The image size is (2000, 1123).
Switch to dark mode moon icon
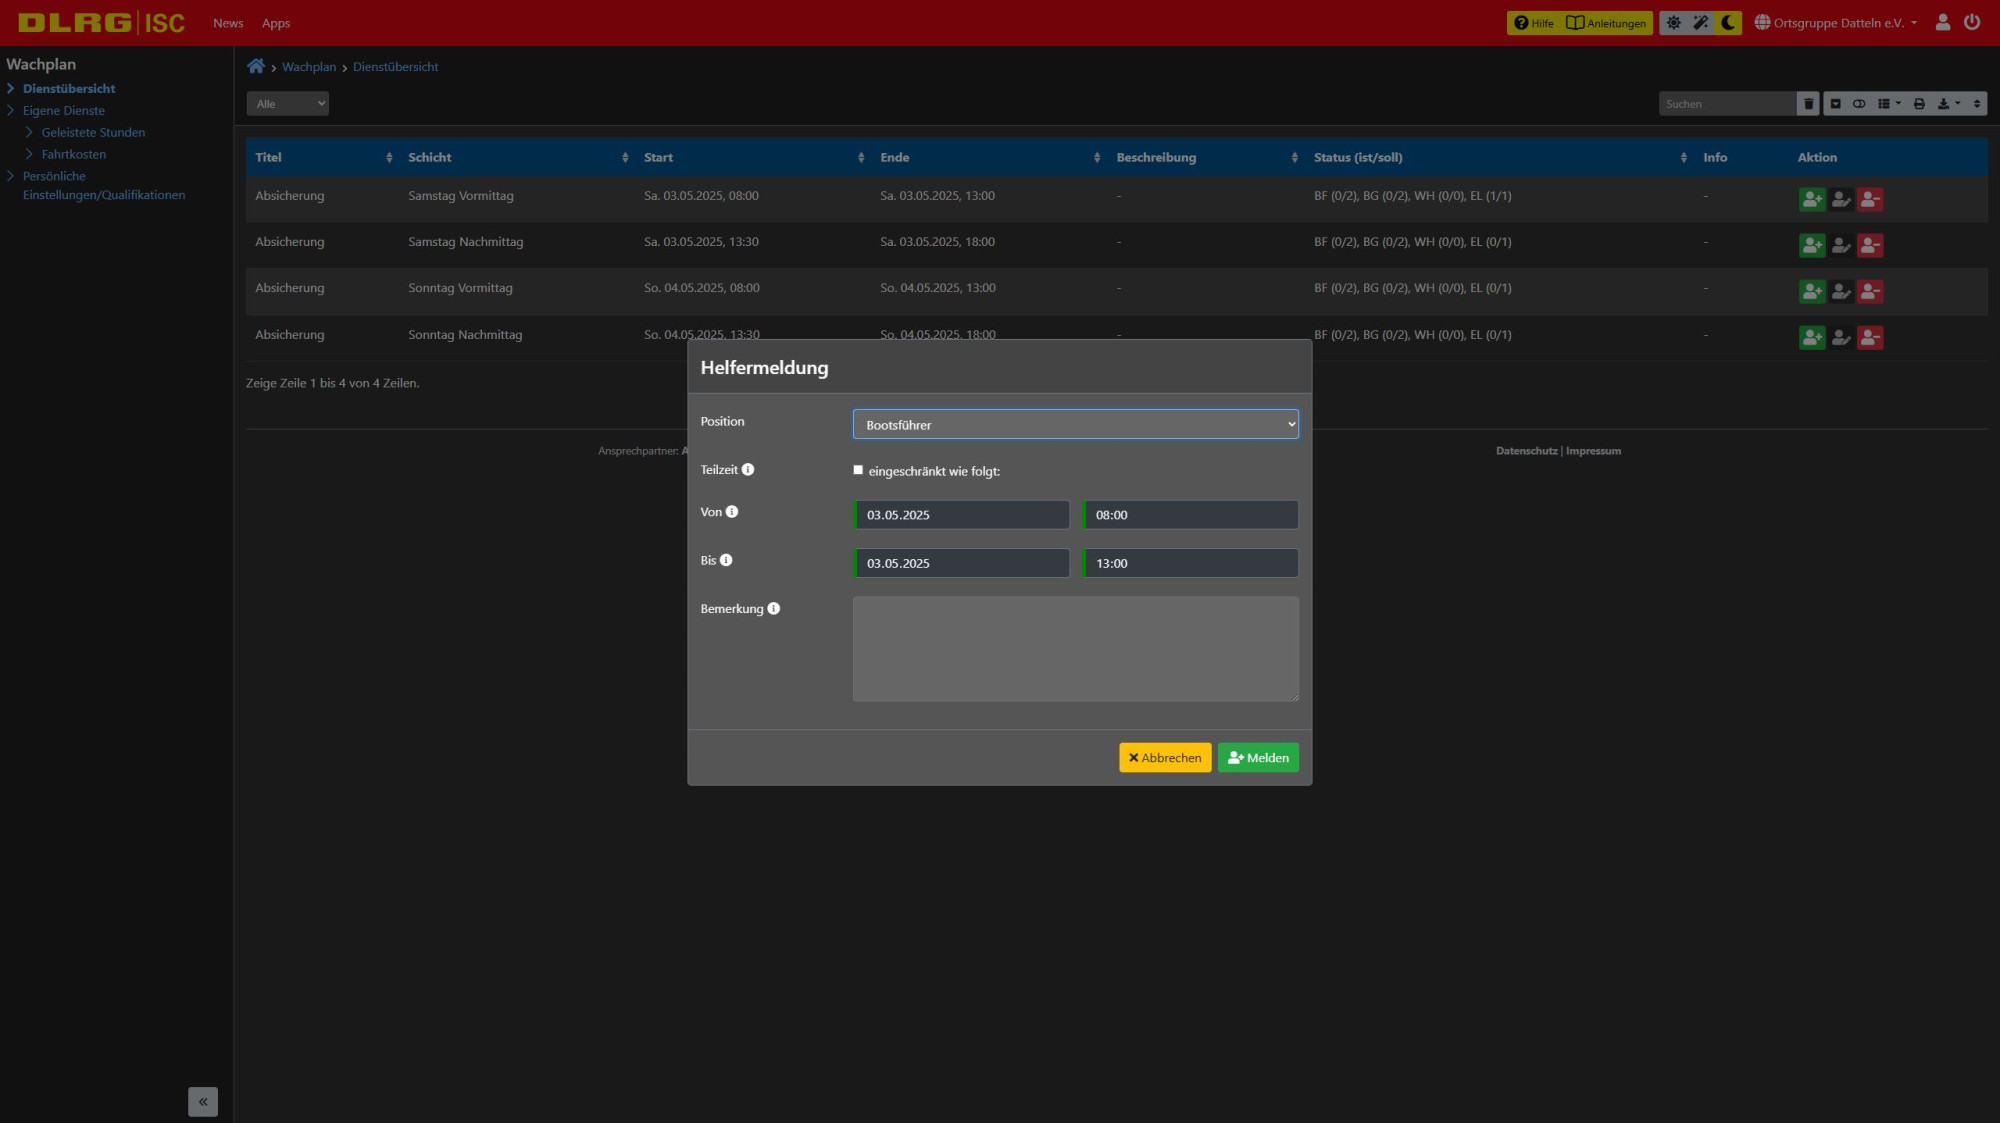point(1728,22)
